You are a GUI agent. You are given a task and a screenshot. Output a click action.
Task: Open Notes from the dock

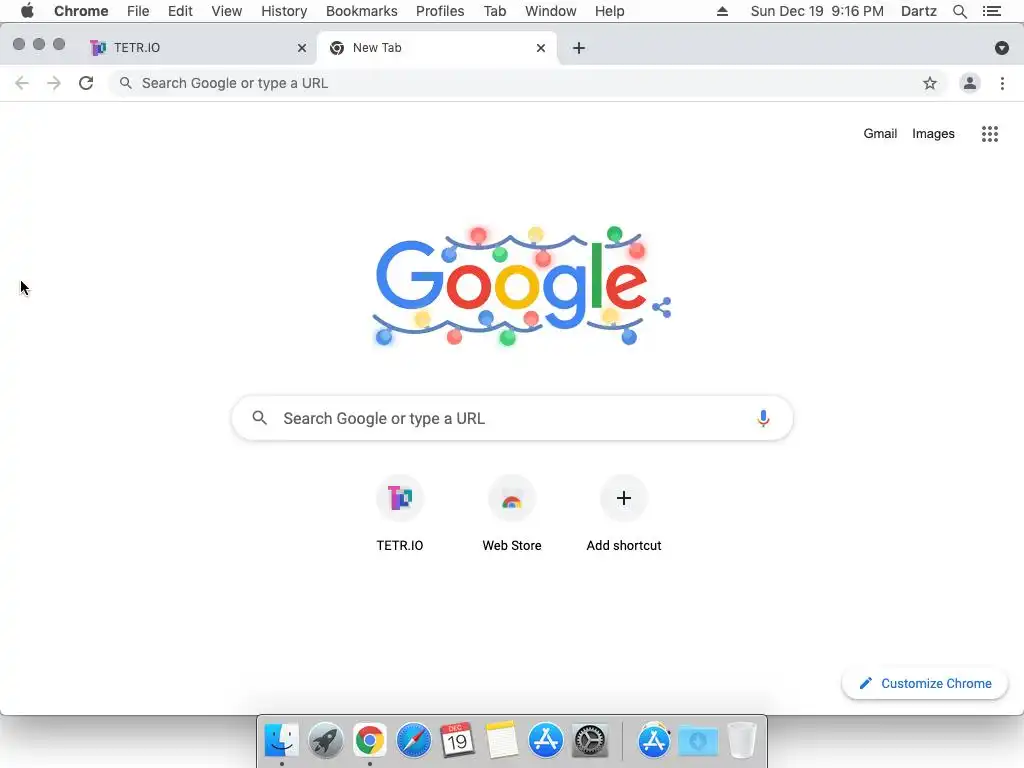click(x=502, y=741)
